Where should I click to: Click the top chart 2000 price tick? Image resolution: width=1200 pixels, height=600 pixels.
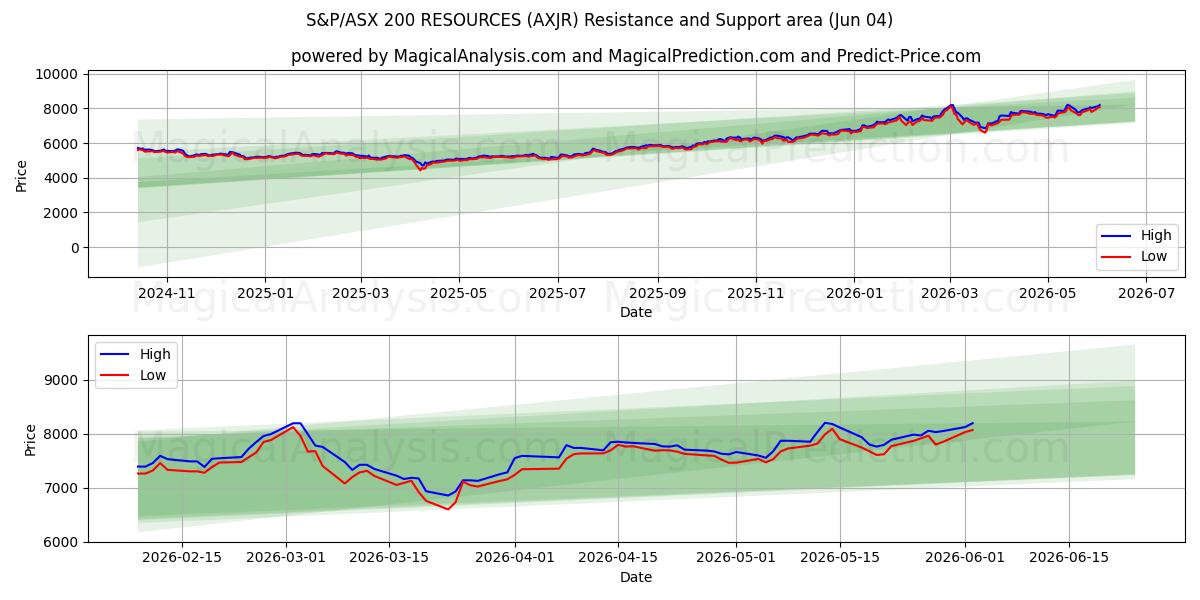62,213
